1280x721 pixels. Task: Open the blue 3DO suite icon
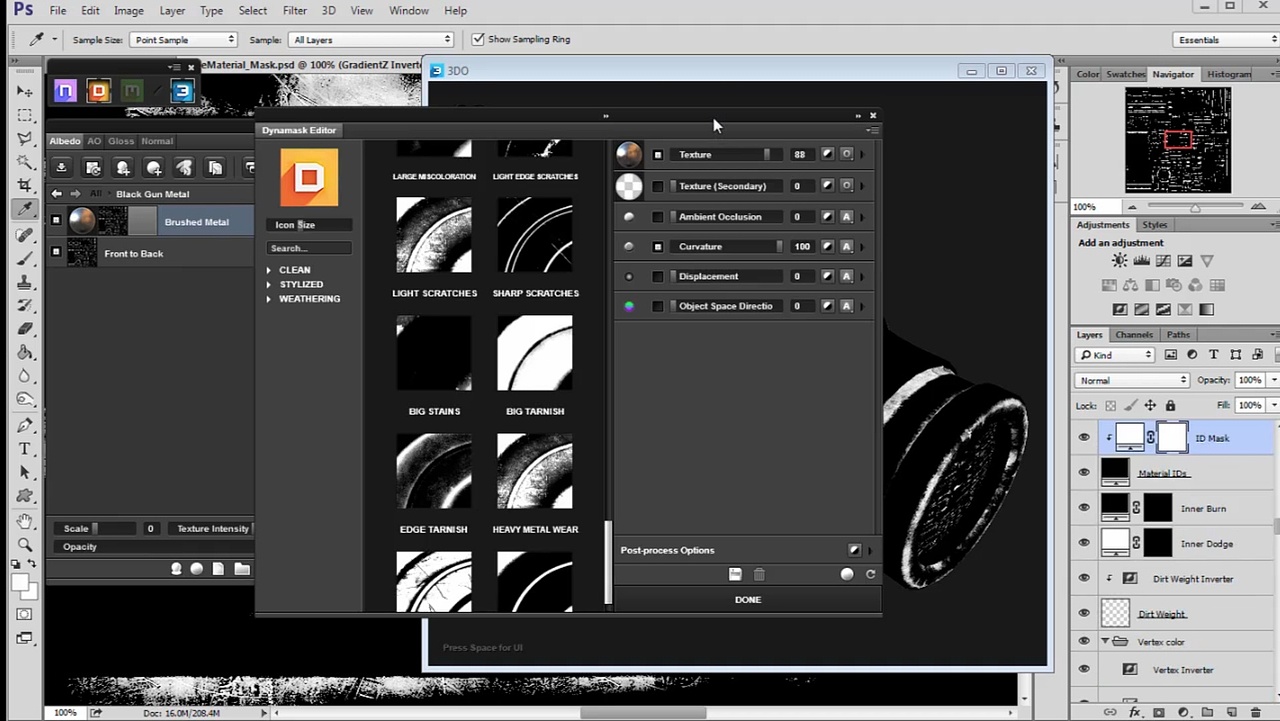182,91
